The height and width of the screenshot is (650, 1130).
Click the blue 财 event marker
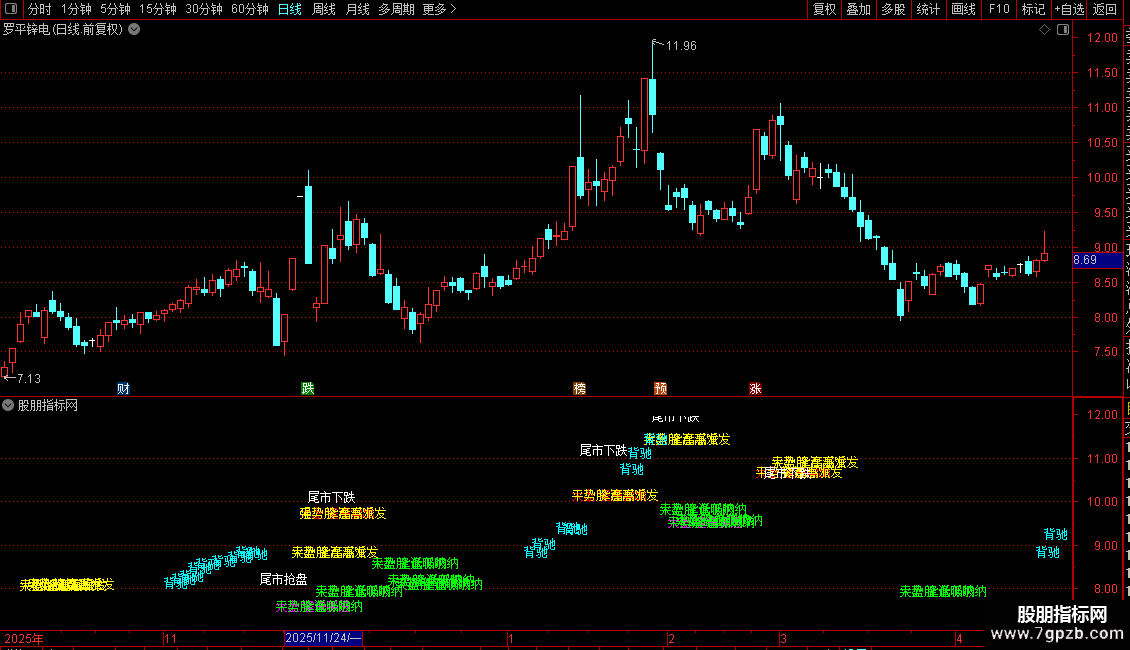[123, 388]
